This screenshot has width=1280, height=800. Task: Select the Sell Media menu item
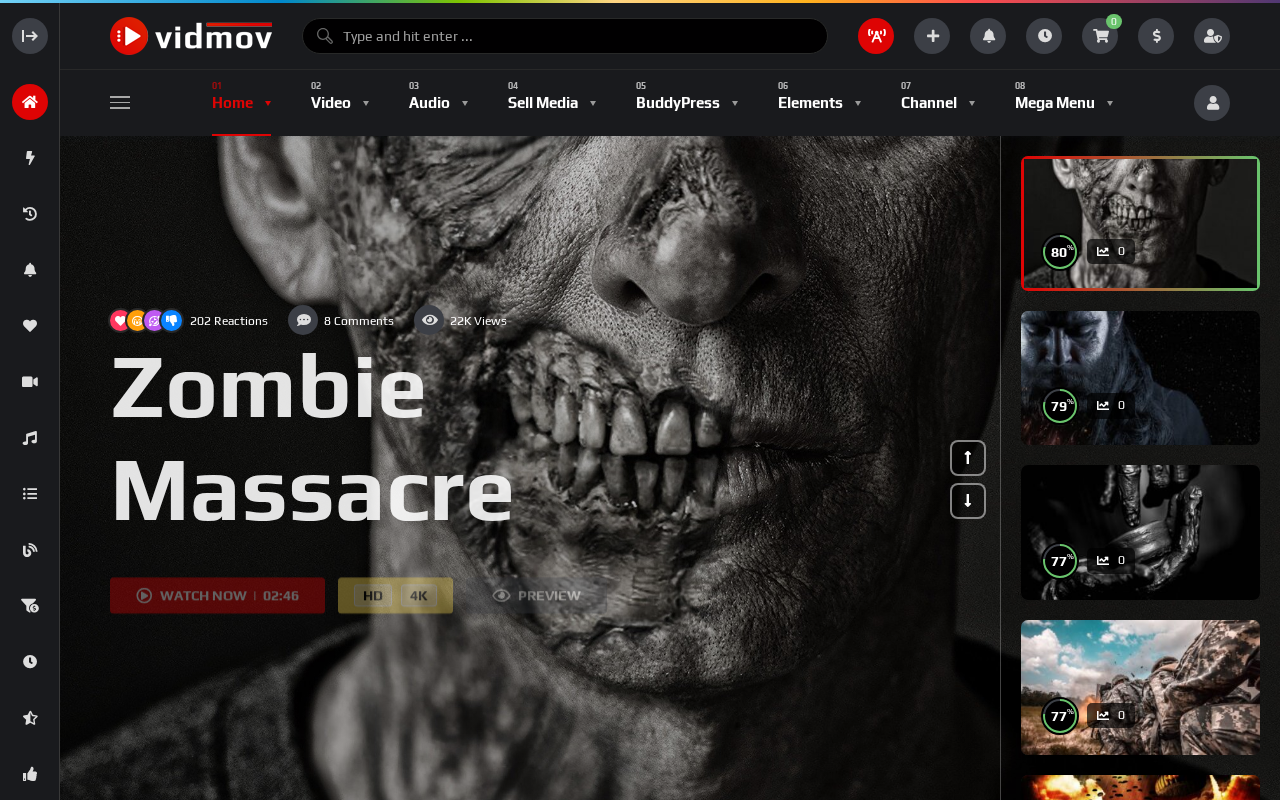(x=543, y=103)
